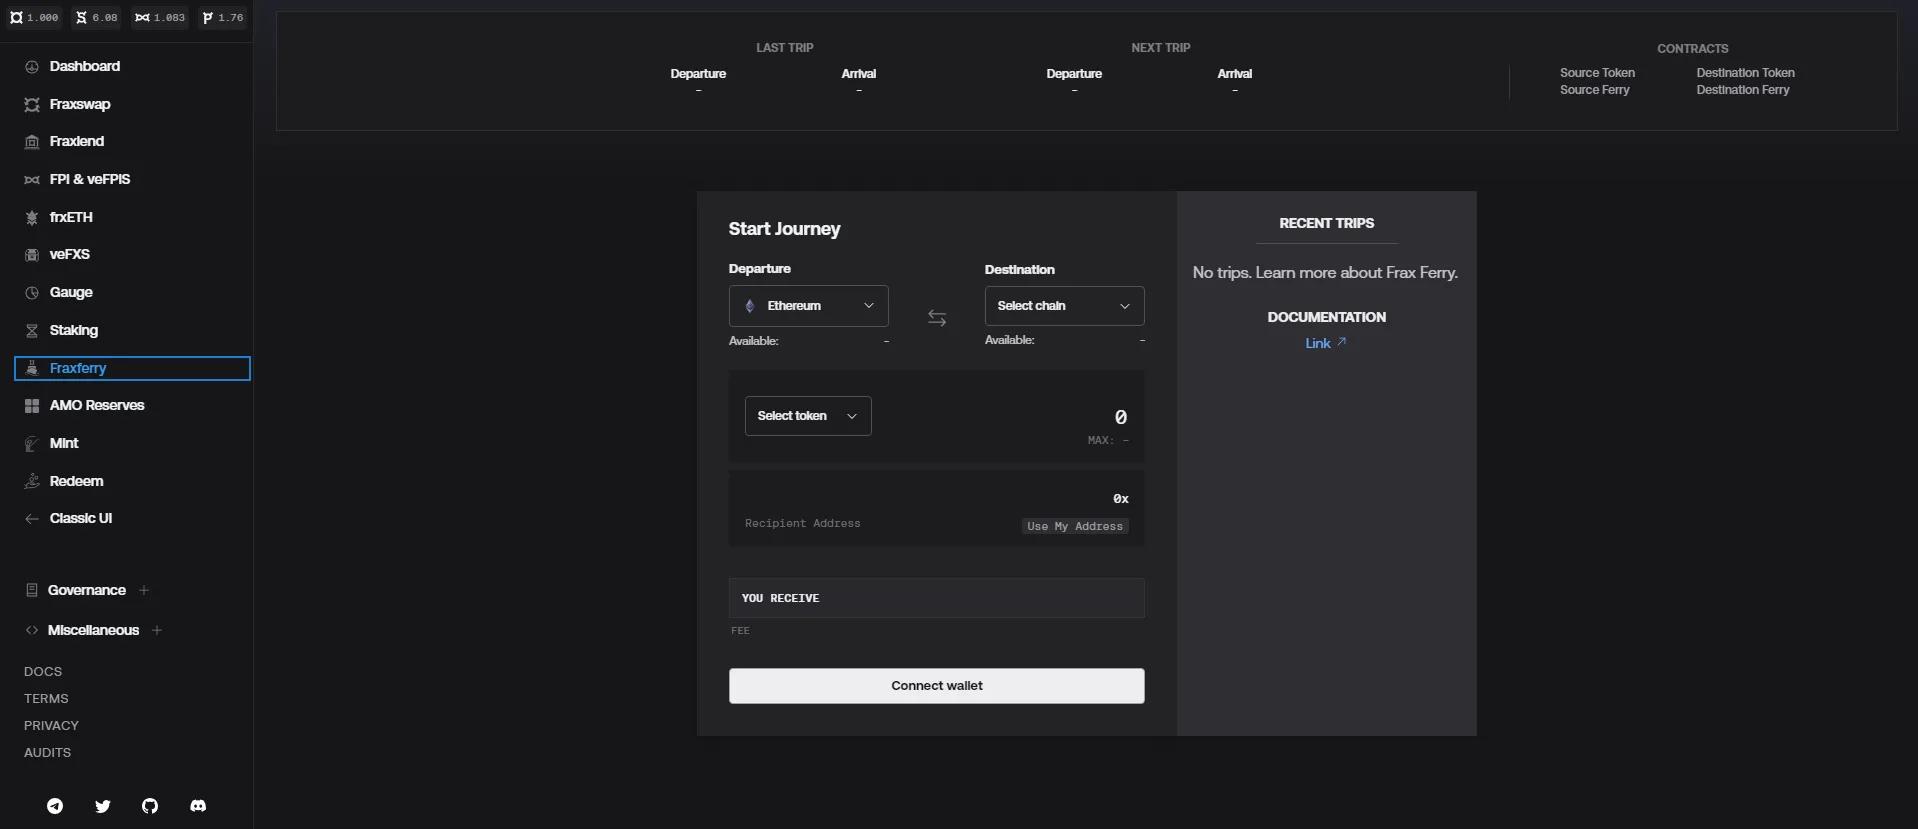
Task: Click the Governance section icon
Action: click(x=32, y=591)
